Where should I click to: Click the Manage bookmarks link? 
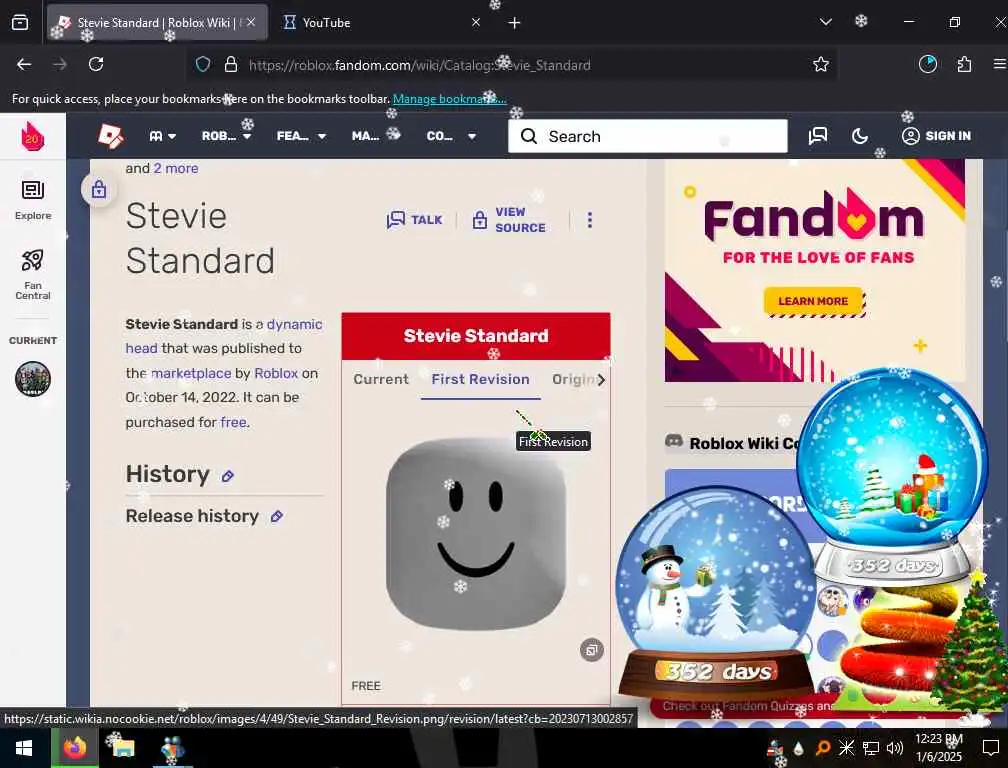[x=449, y=99]
